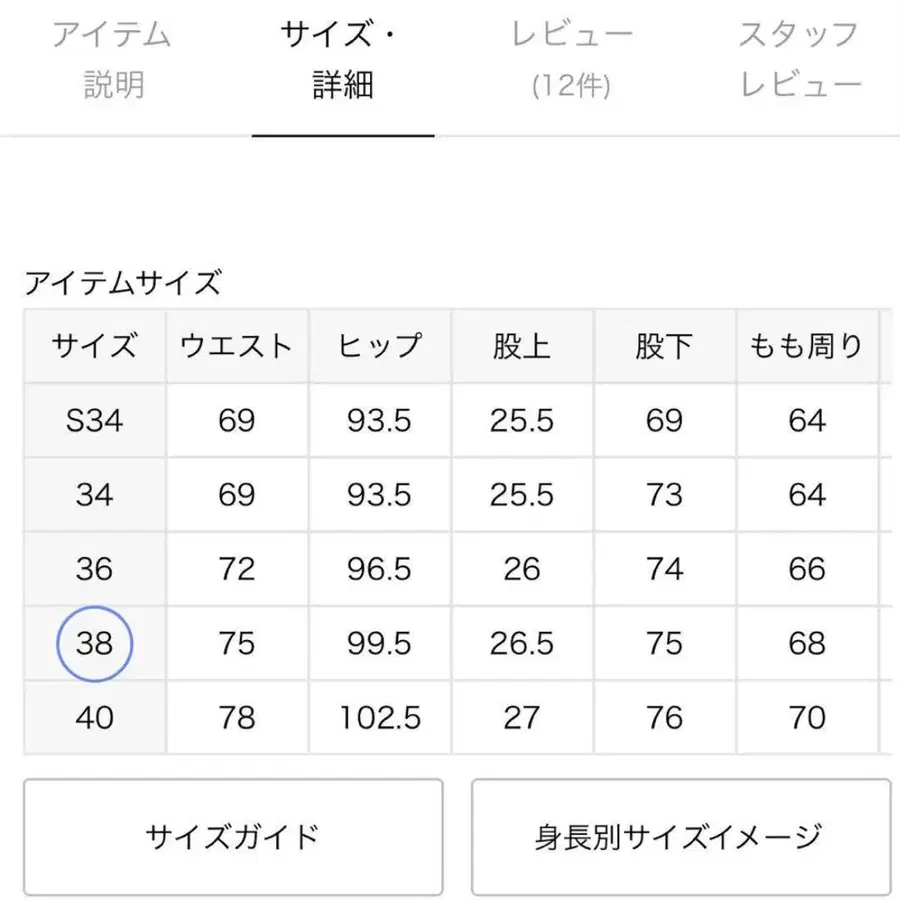
Task: Select the サイズ・詳細 tab
Action: [342, 60]
